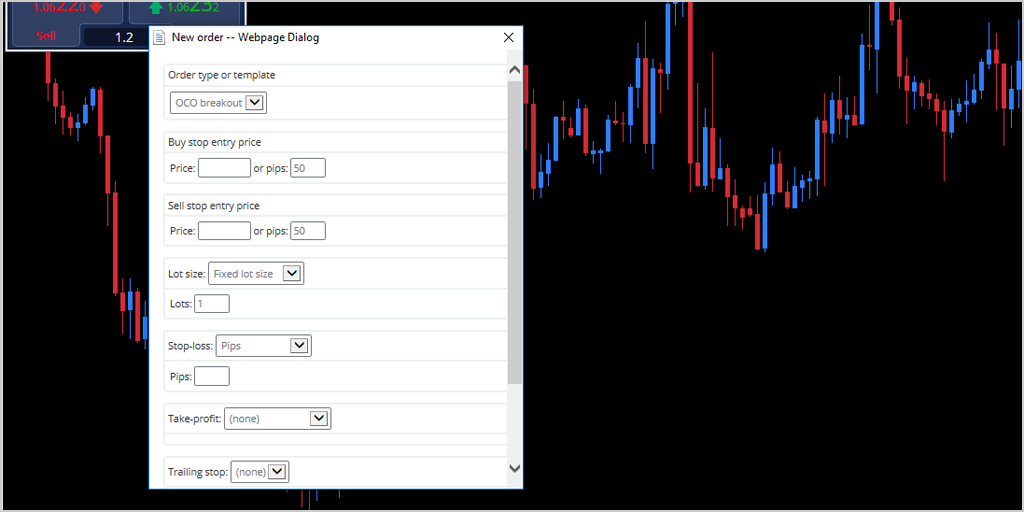1024x512 pixels.
Task: Click the dialog scrollbar up arrow
Action: click(x=515, y=70)
